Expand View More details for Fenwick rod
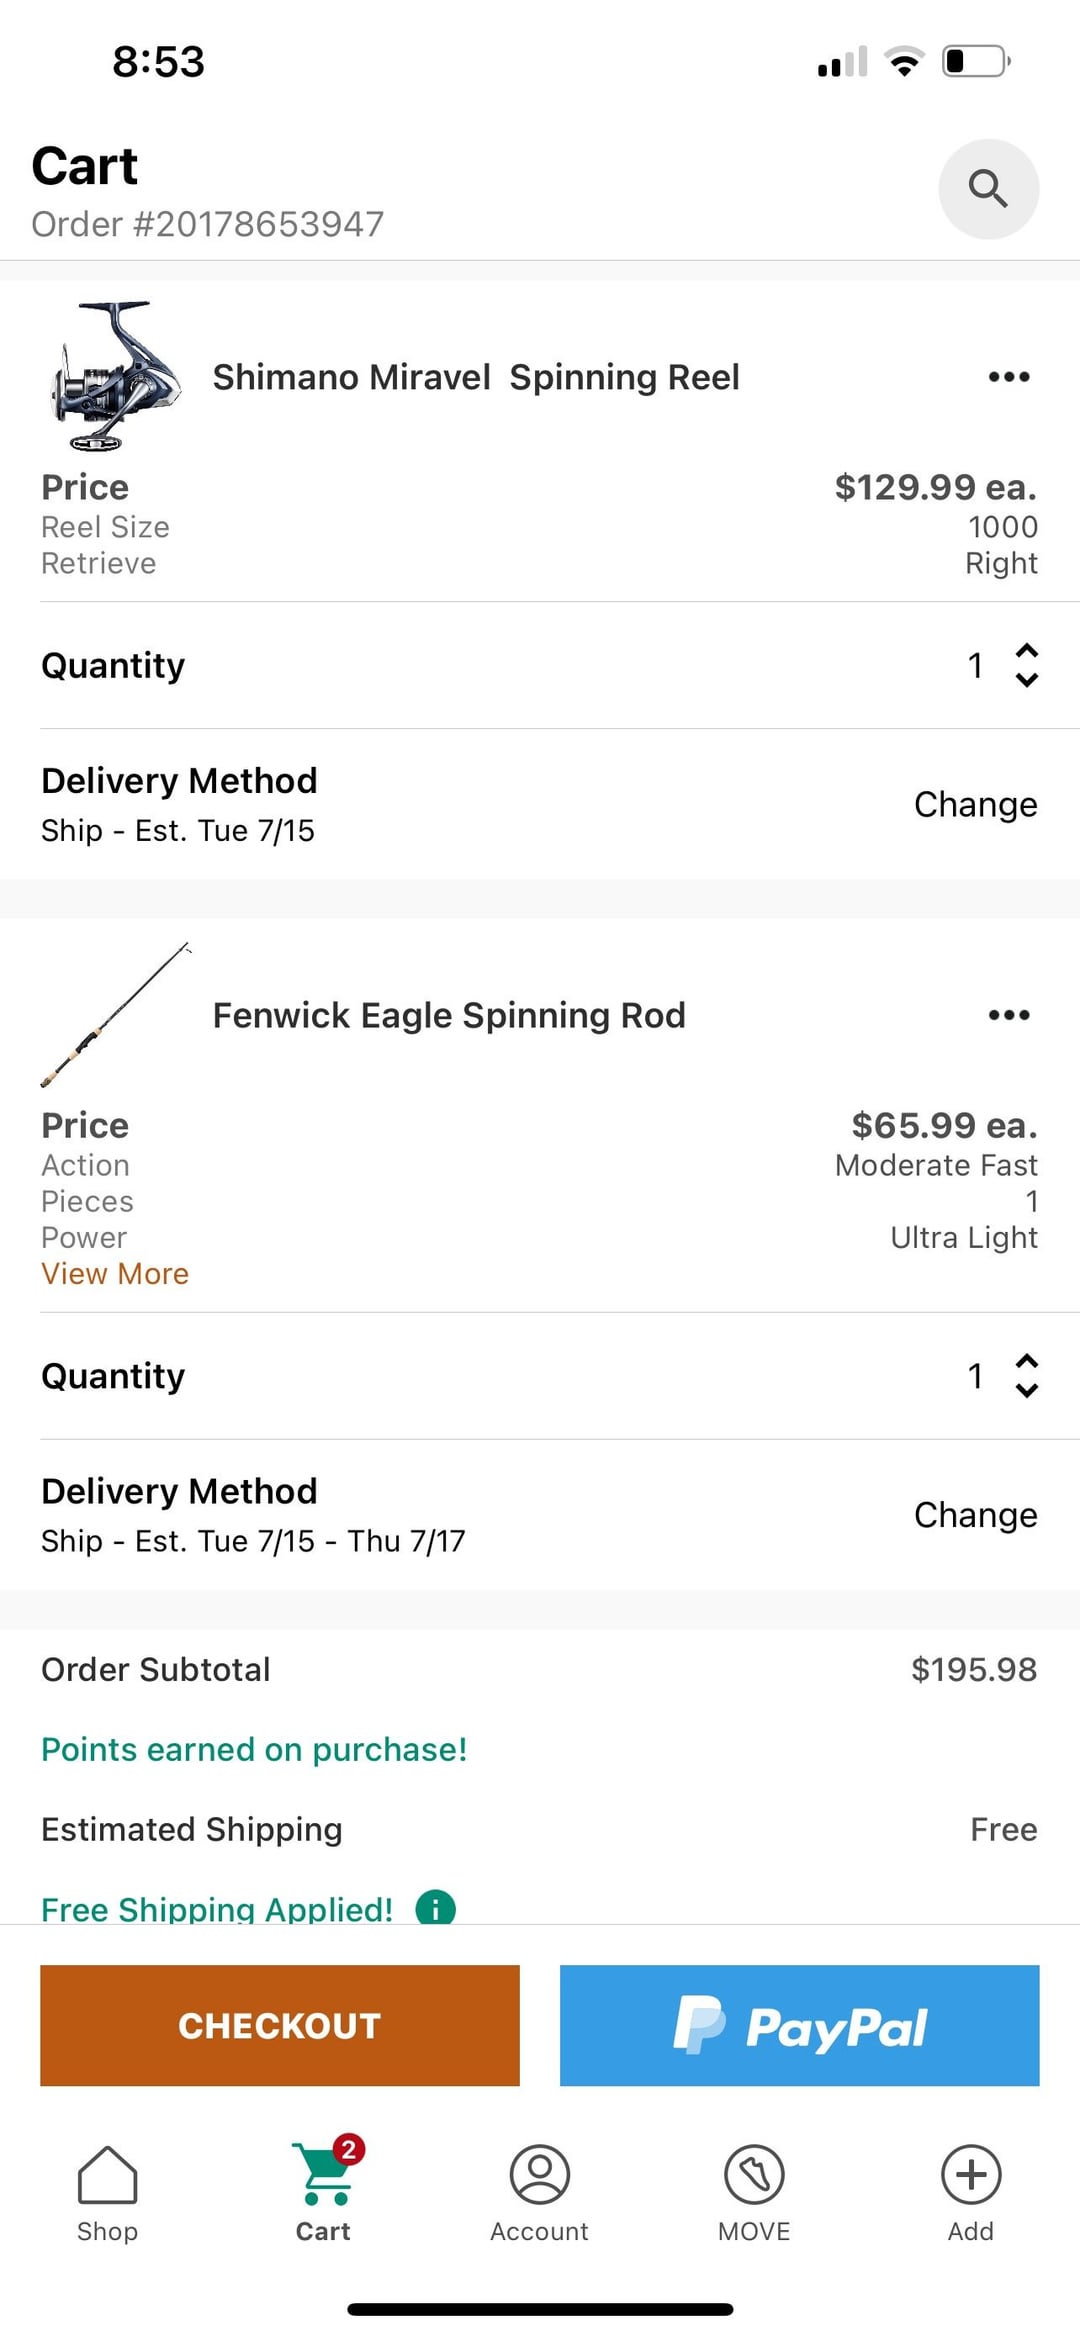 pyautogui.click(x=115, y=1274)
